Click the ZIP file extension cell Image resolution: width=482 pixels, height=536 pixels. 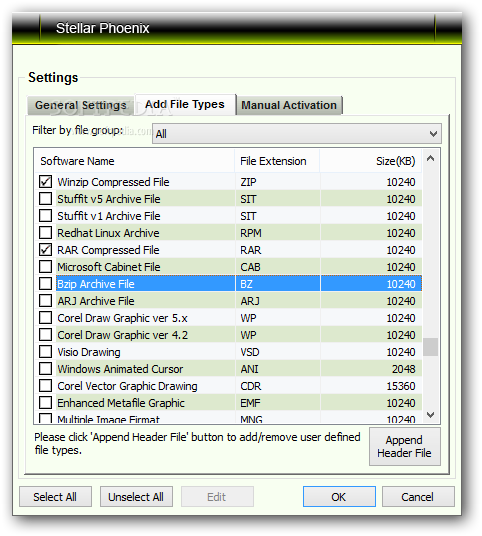(x=248, y=182)
